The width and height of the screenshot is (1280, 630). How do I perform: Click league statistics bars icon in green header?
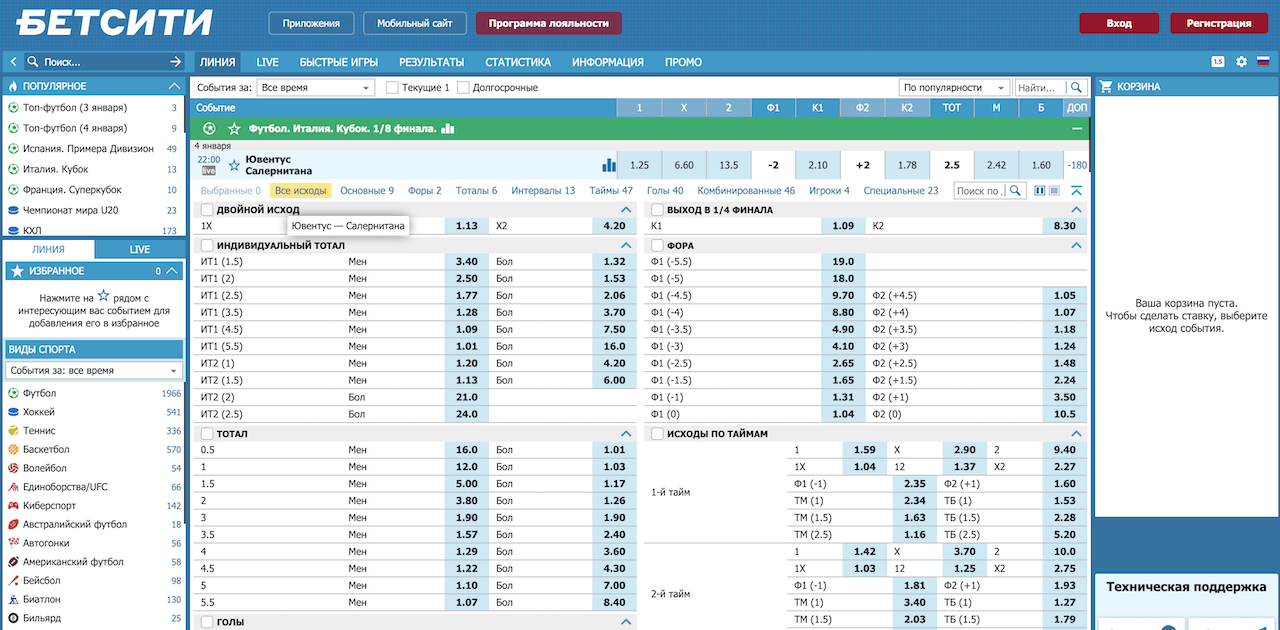click(x=448, y=129)
